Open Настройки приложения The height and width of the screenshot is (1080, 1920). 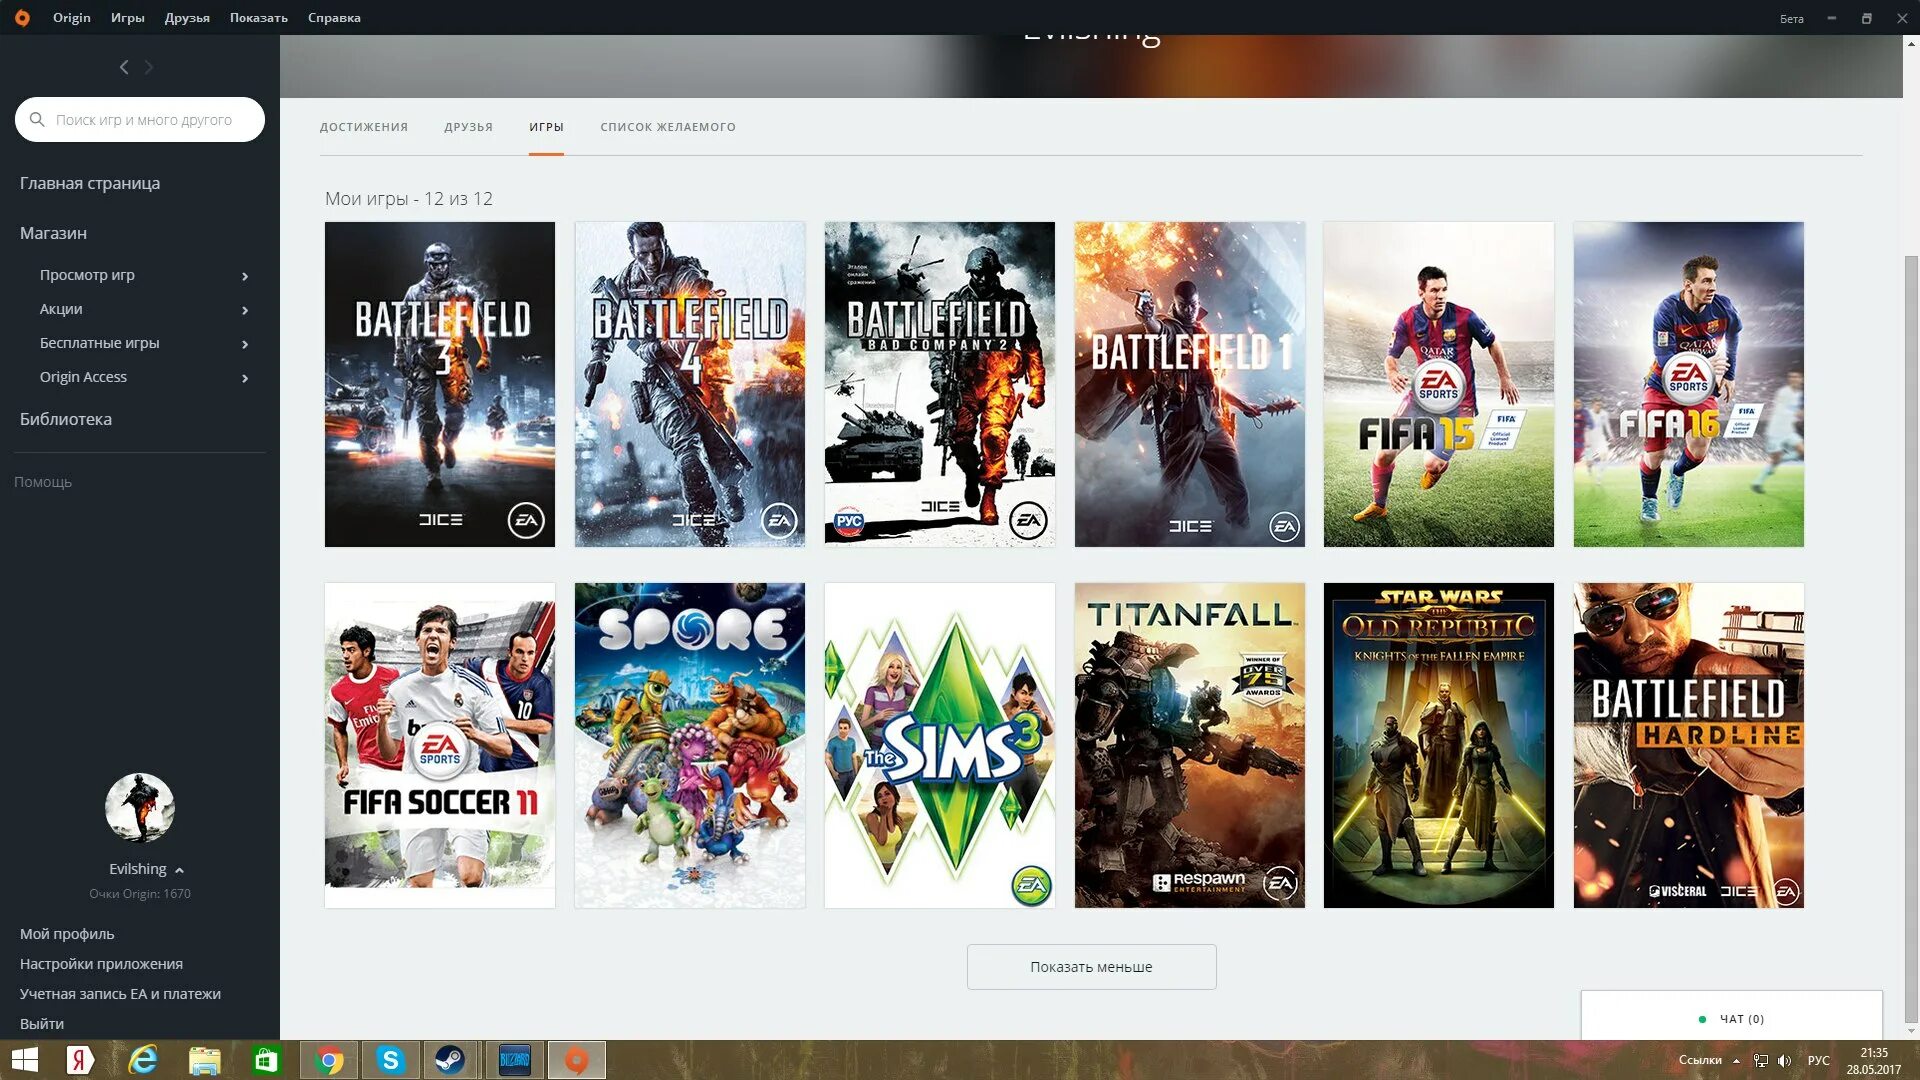click(x=101, y=964)
